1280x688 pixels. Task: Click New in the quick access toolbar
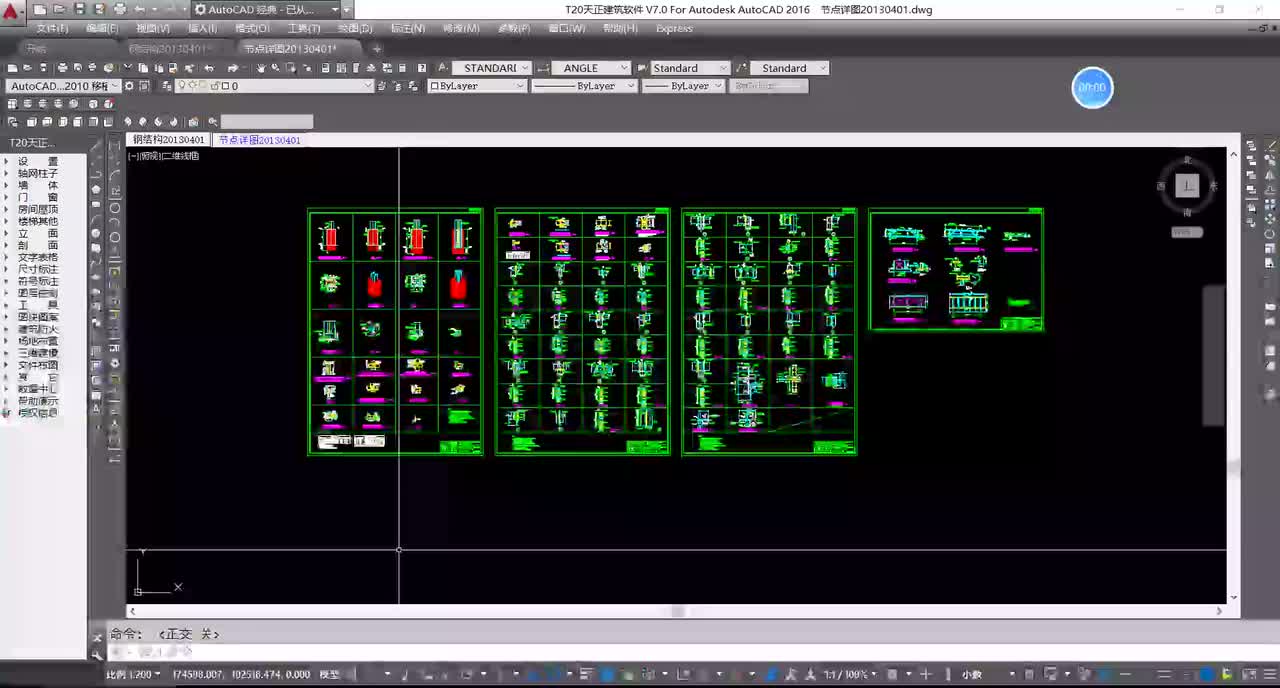point(40,9)
